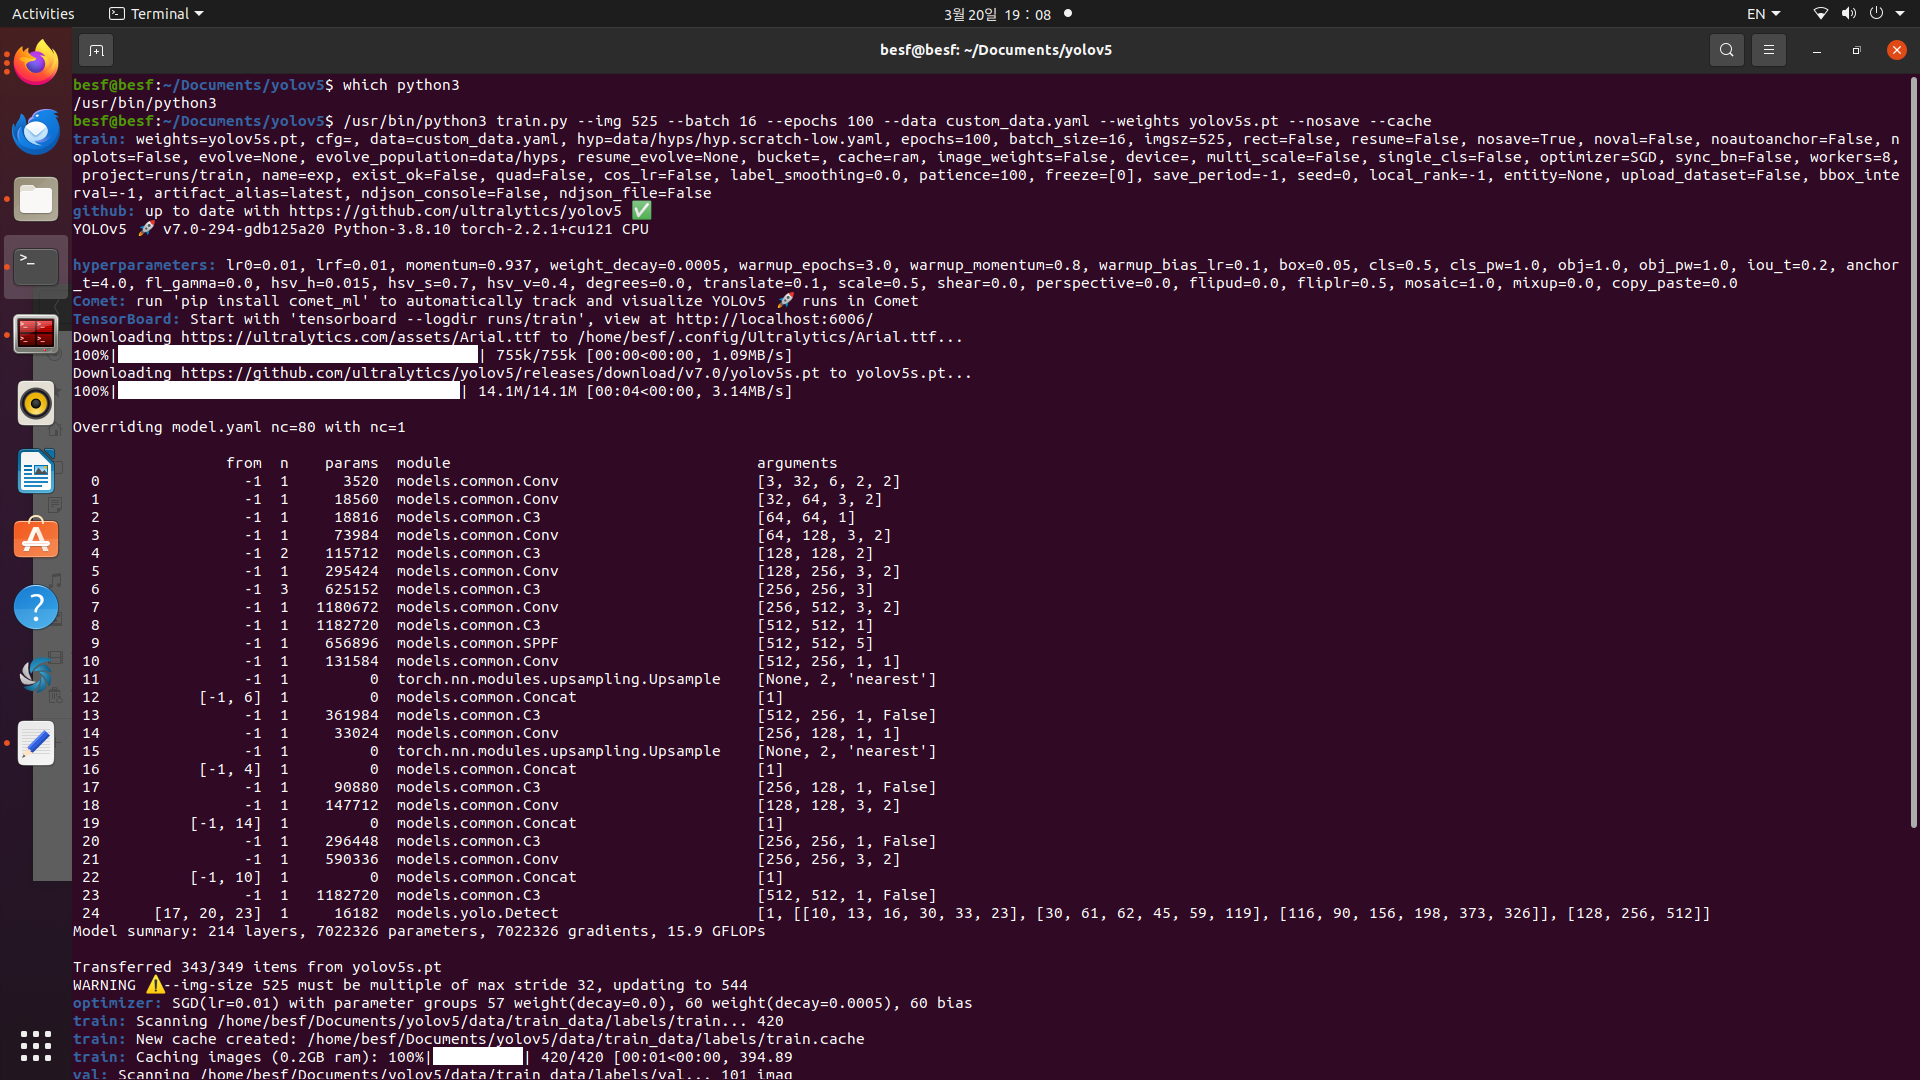Open the clock and calendar menu
Viewport: 1920px width, 1080px height.
coord(997,14)
